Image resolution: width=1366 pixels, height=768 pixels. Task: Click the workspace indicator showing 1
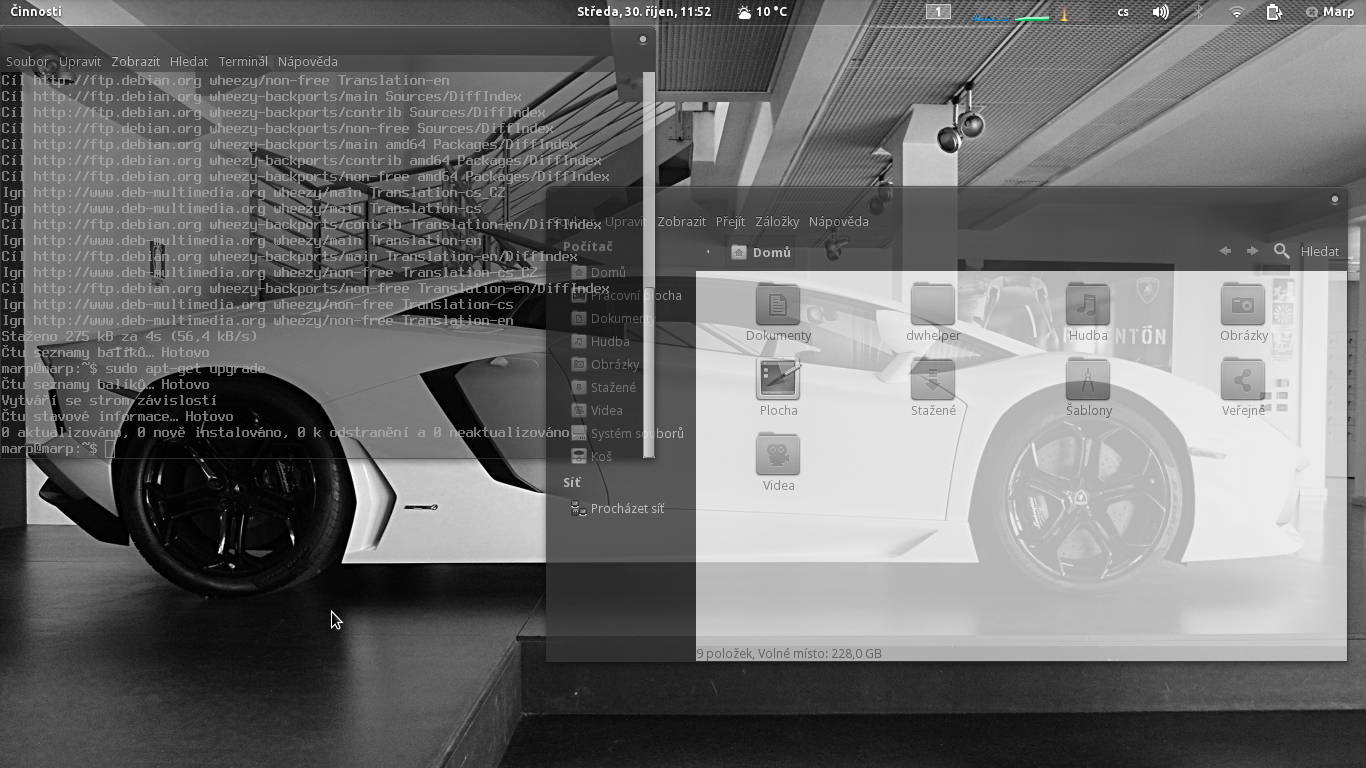click(x=938, y=12)
